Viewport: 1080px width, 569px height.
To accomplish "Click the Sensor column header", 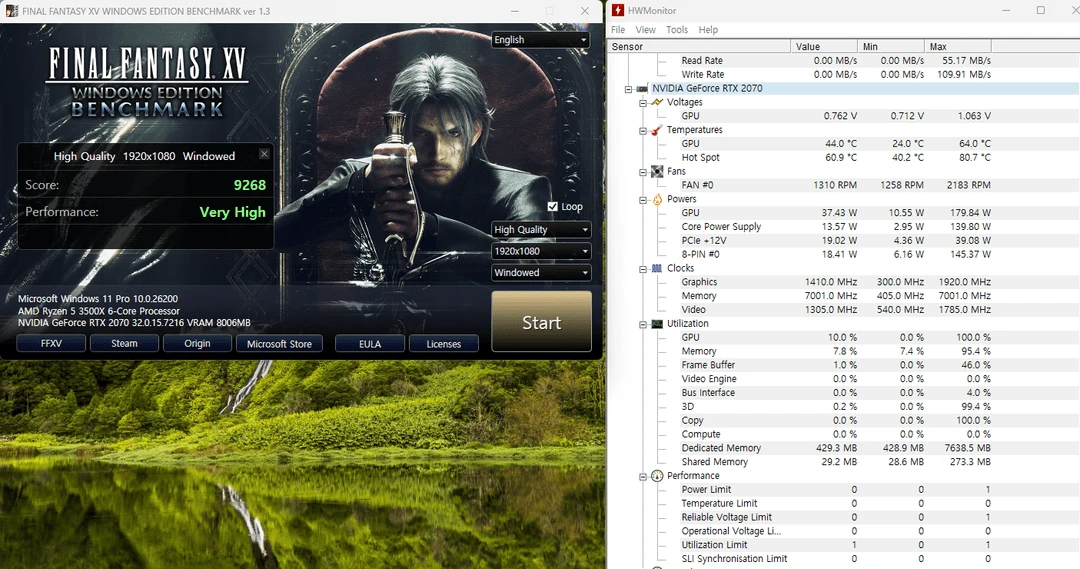I will pos(699,46).
